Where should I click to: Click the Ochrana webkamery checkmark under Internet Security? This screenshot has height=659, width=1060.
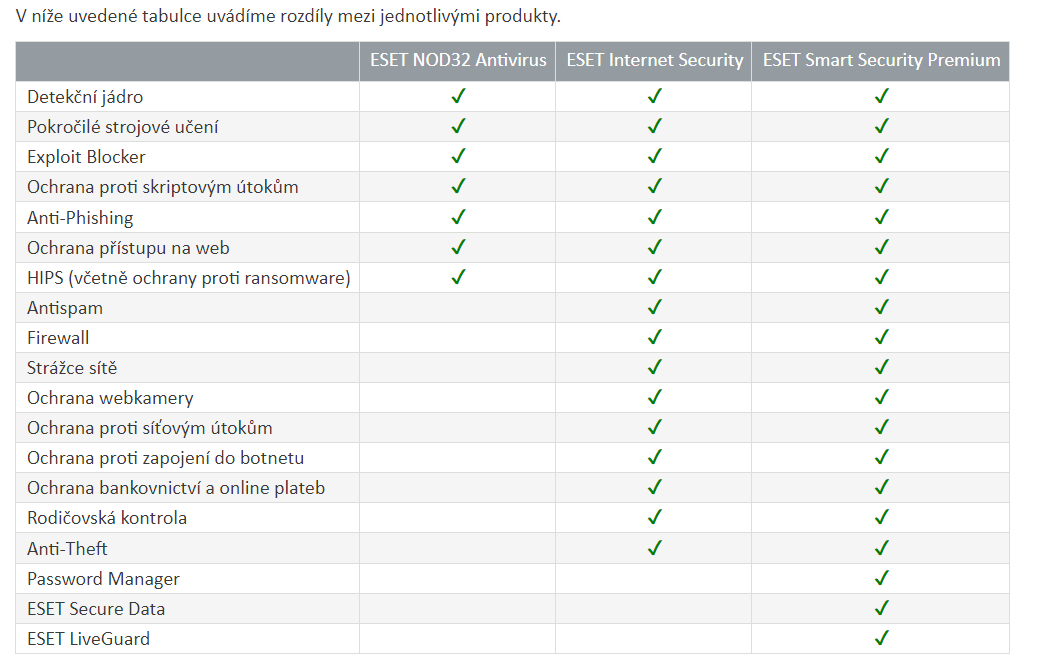click(x=654, y=397)
